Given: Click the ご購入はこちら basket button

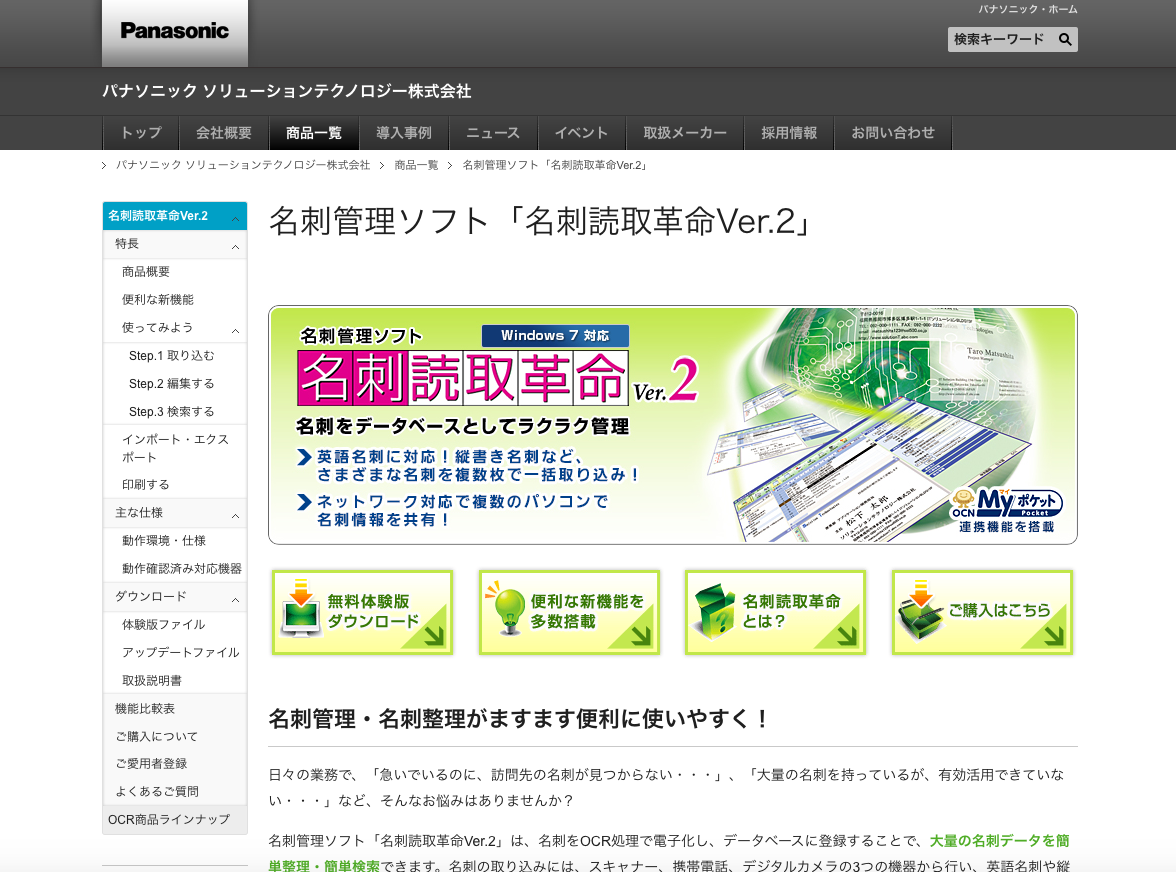Looking at the screenshot, I should 982,613.
